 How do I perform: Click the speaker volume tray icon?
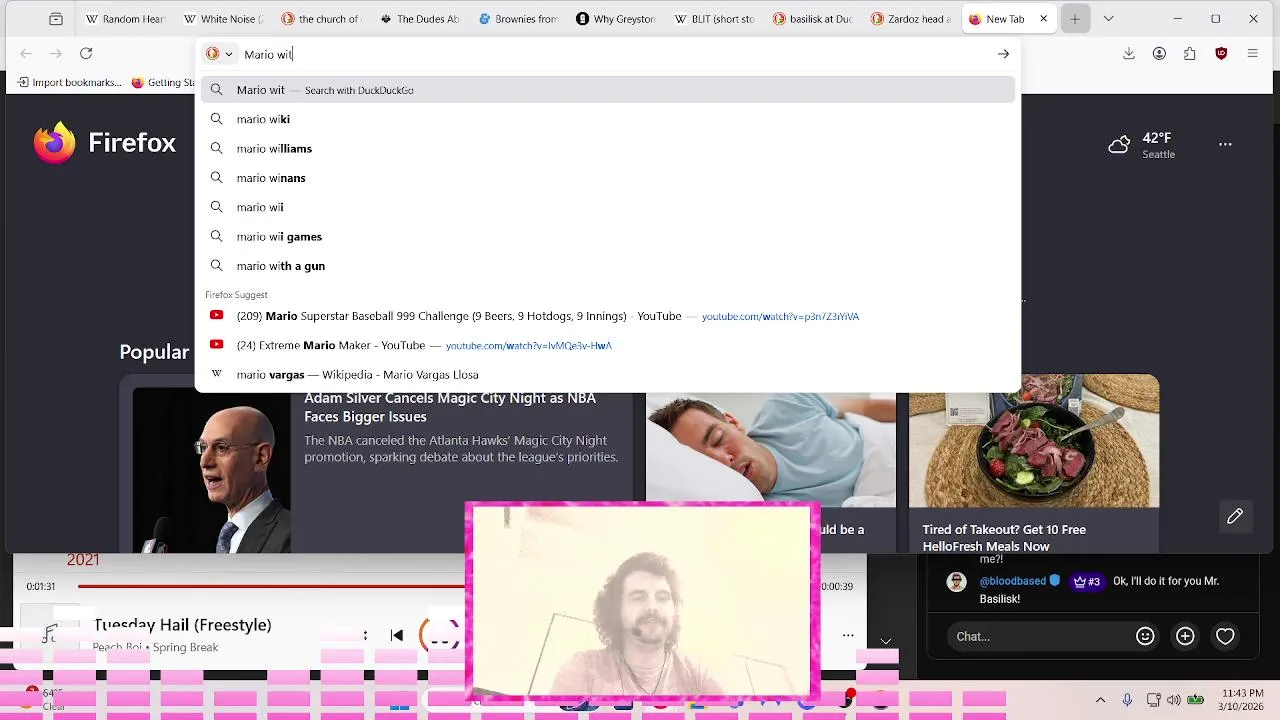(1173, 700)
